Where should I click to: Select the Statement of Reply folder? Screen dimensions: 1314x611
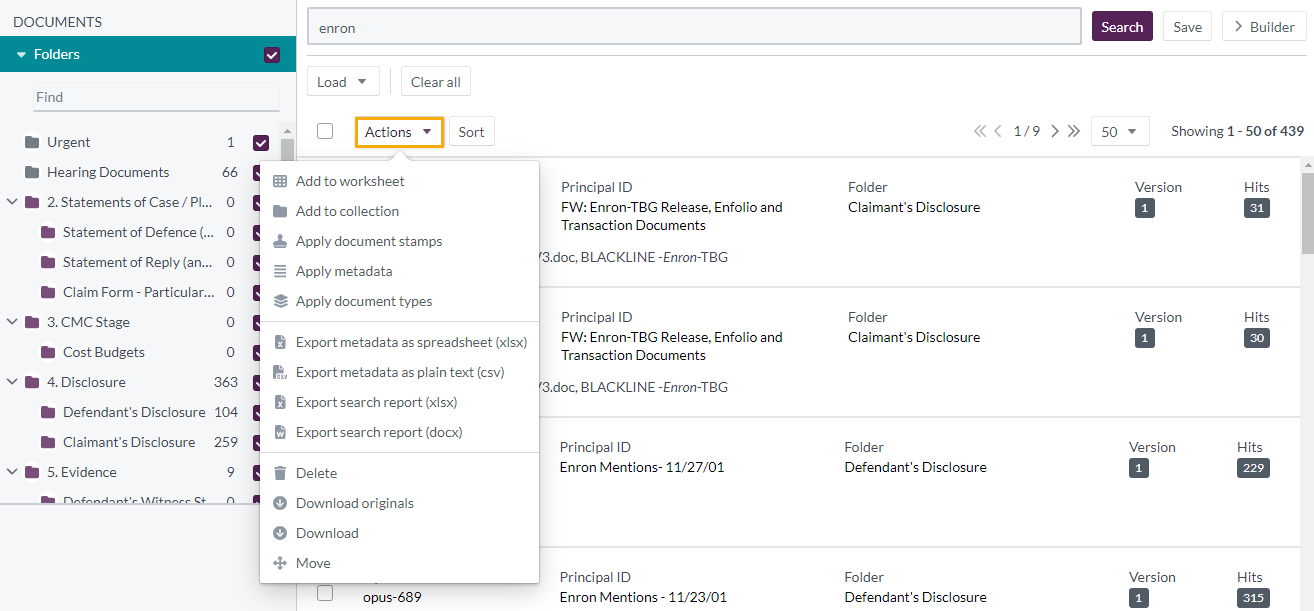pos(138,262)
